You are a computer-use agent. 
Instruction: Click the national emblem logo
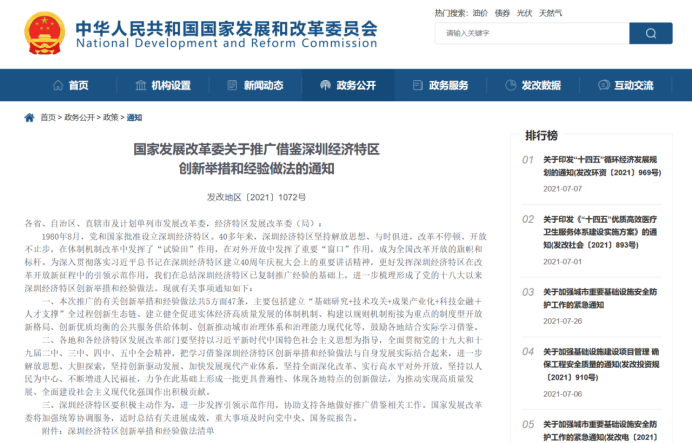(x=43, y=33)
